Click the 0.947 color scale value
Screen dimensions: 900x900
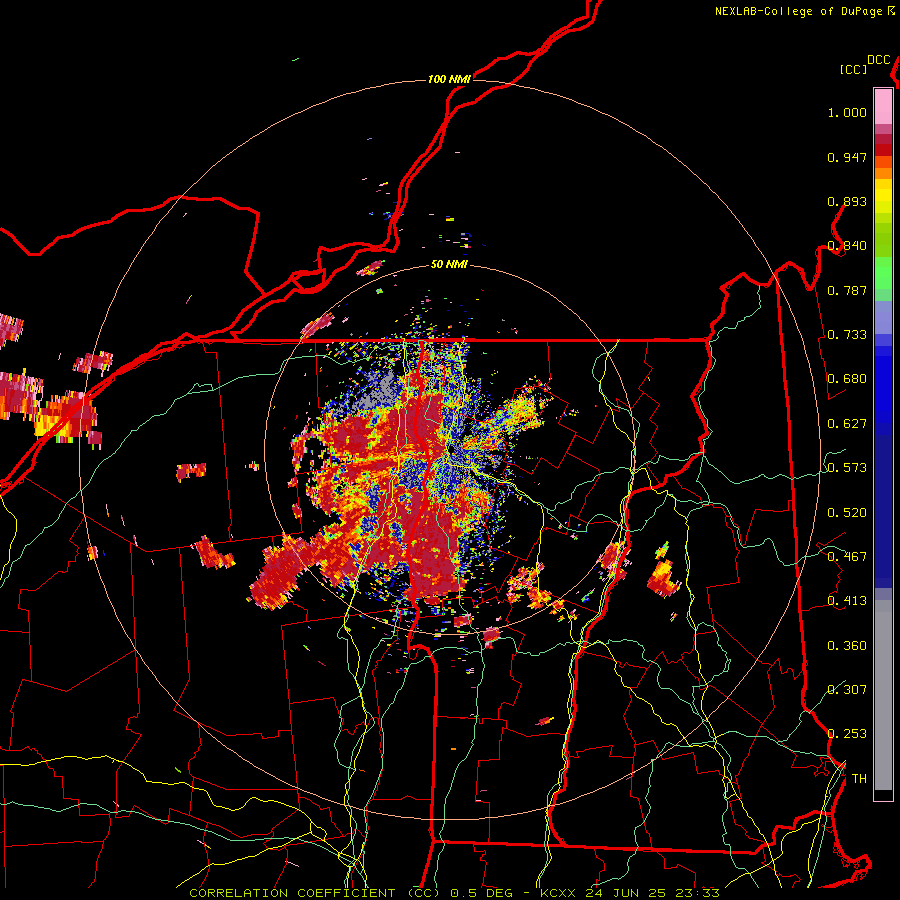pyautogui.click(x=847, y=157)
